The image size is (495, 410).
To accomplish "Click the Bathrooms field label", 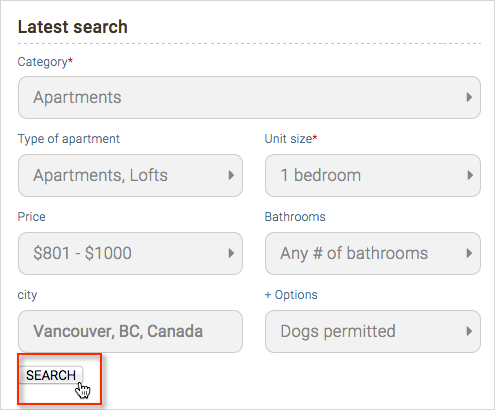I will pos(295,217).
